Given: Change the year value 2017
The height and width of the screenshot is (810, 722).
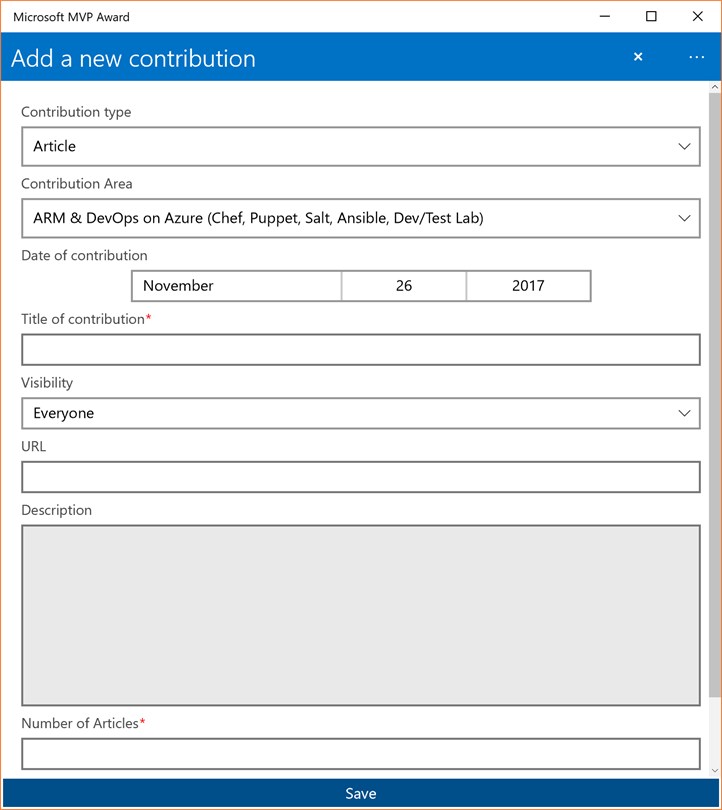Looking at the screenshot, I should 528,286.
